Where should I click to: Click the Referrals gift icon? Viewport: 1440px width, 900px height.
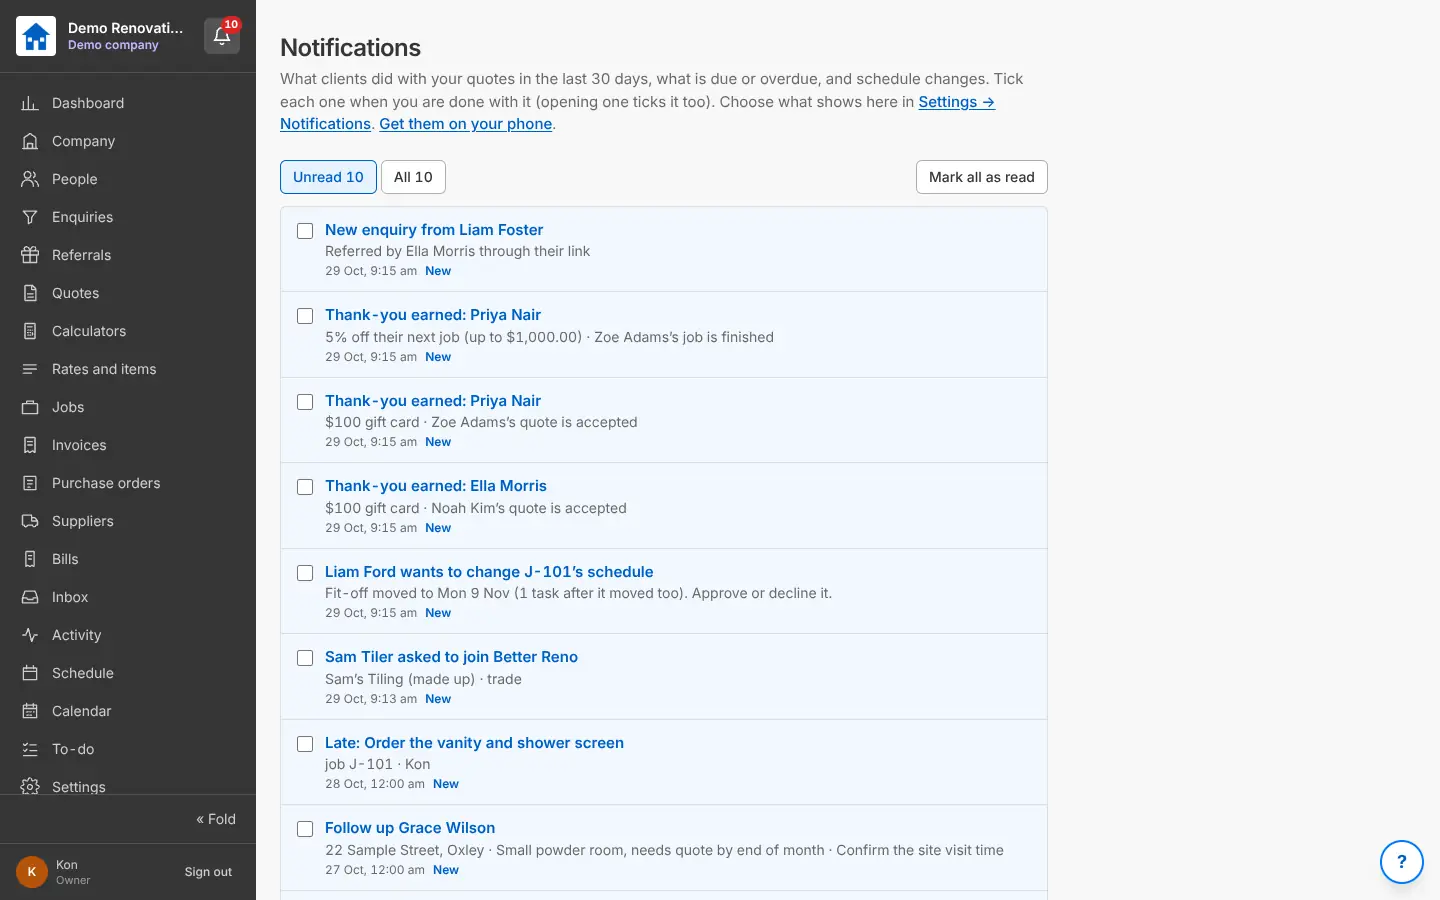[x=30, y=255]
